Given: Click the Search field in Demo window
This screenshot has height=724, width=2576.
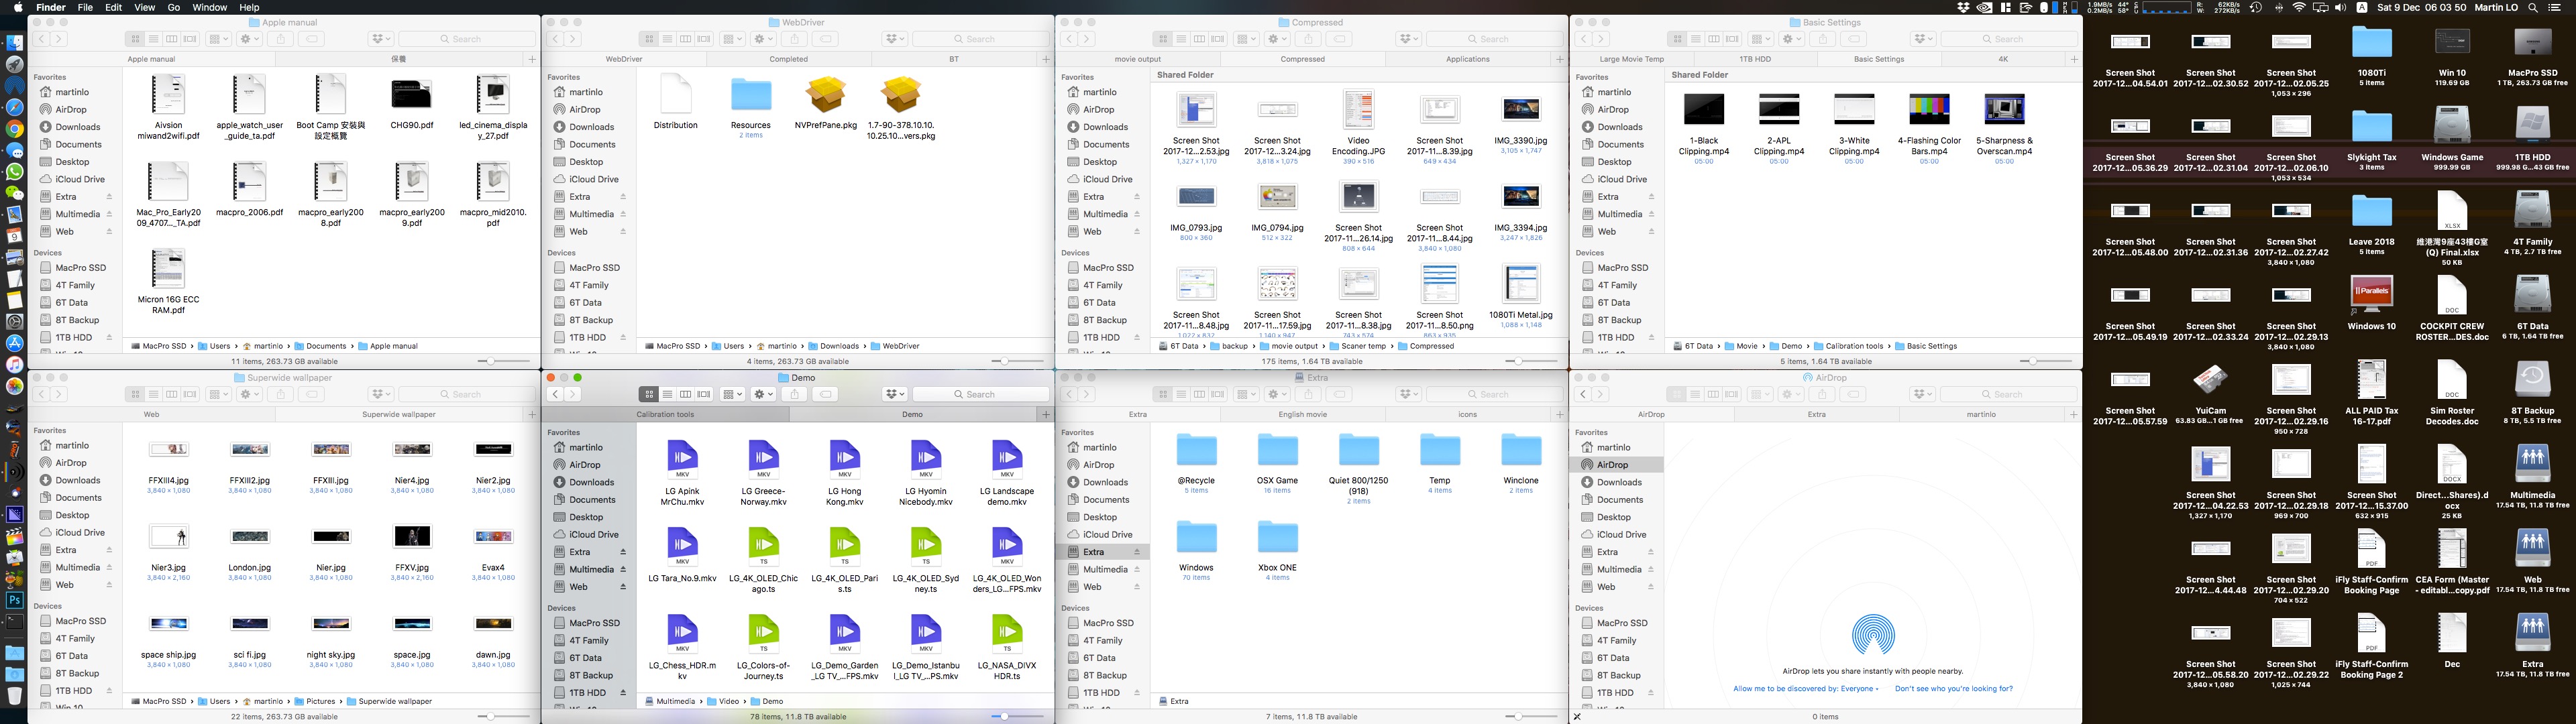Looking at the screenshot, I should point(980,394).
